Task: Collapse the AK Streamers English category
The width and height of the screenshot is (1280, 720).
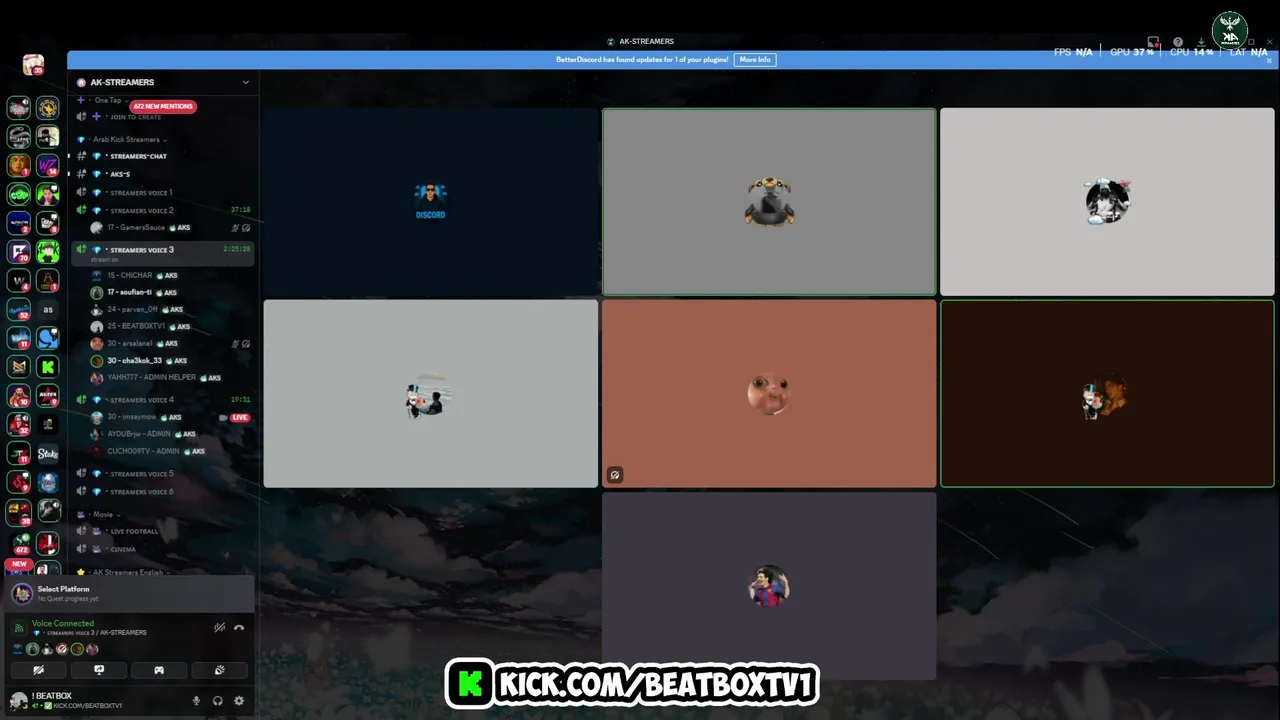Action: [130, 572]
